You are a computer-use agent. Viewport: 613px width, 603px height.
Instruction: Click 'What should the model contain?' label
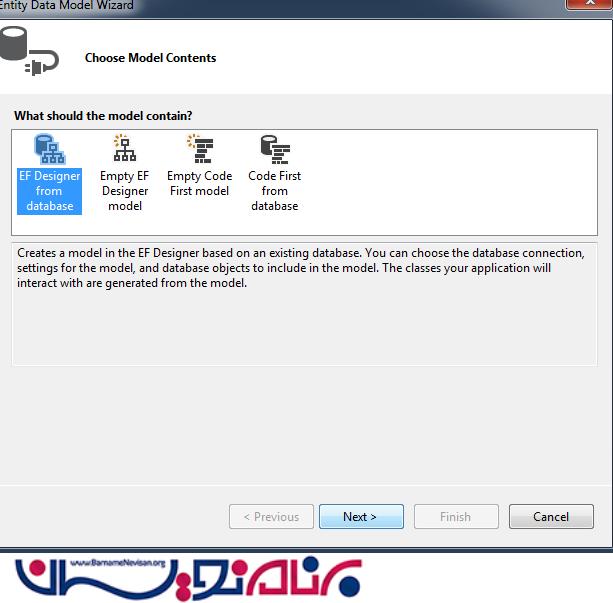(103, 116)
